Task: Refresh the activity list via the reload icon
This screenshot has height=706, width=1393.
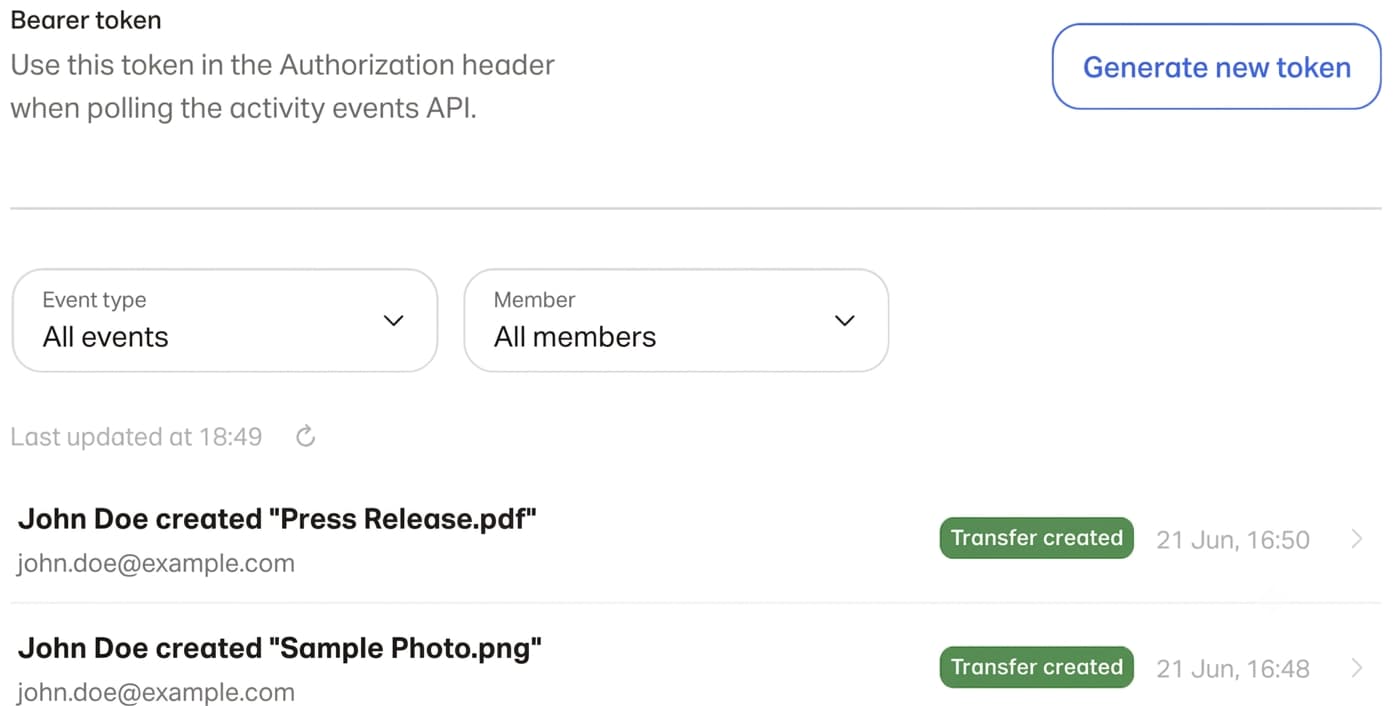Action: click(306, 436)
